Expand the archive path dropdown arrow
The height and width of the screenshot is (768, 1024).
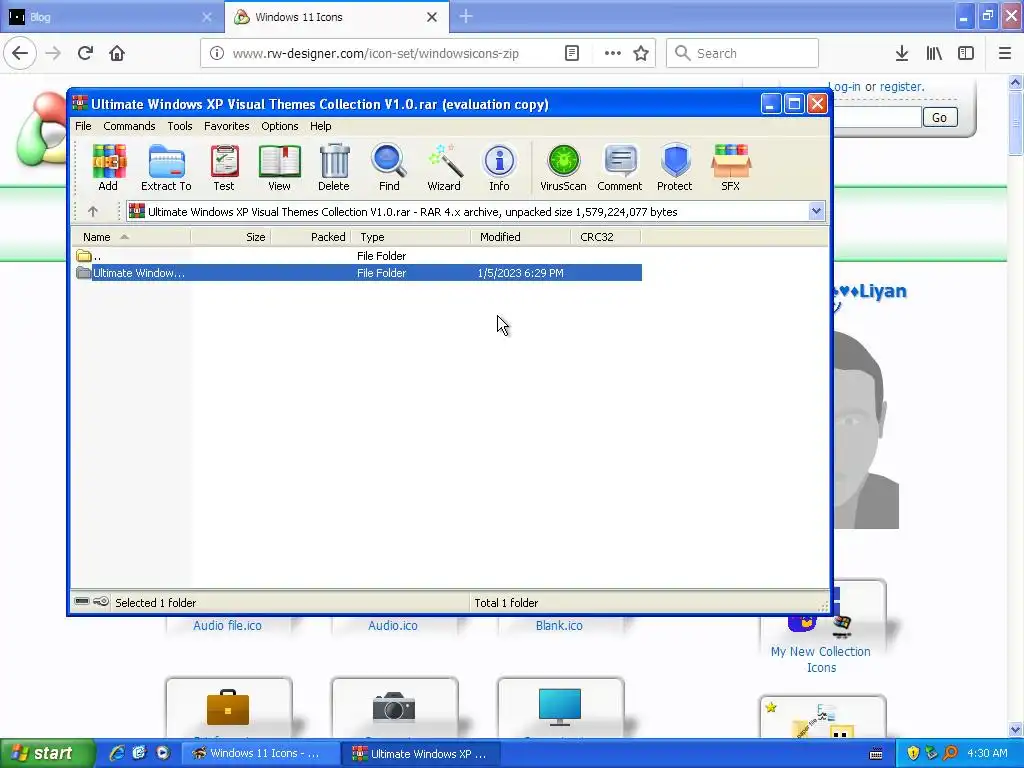point(816,211)
